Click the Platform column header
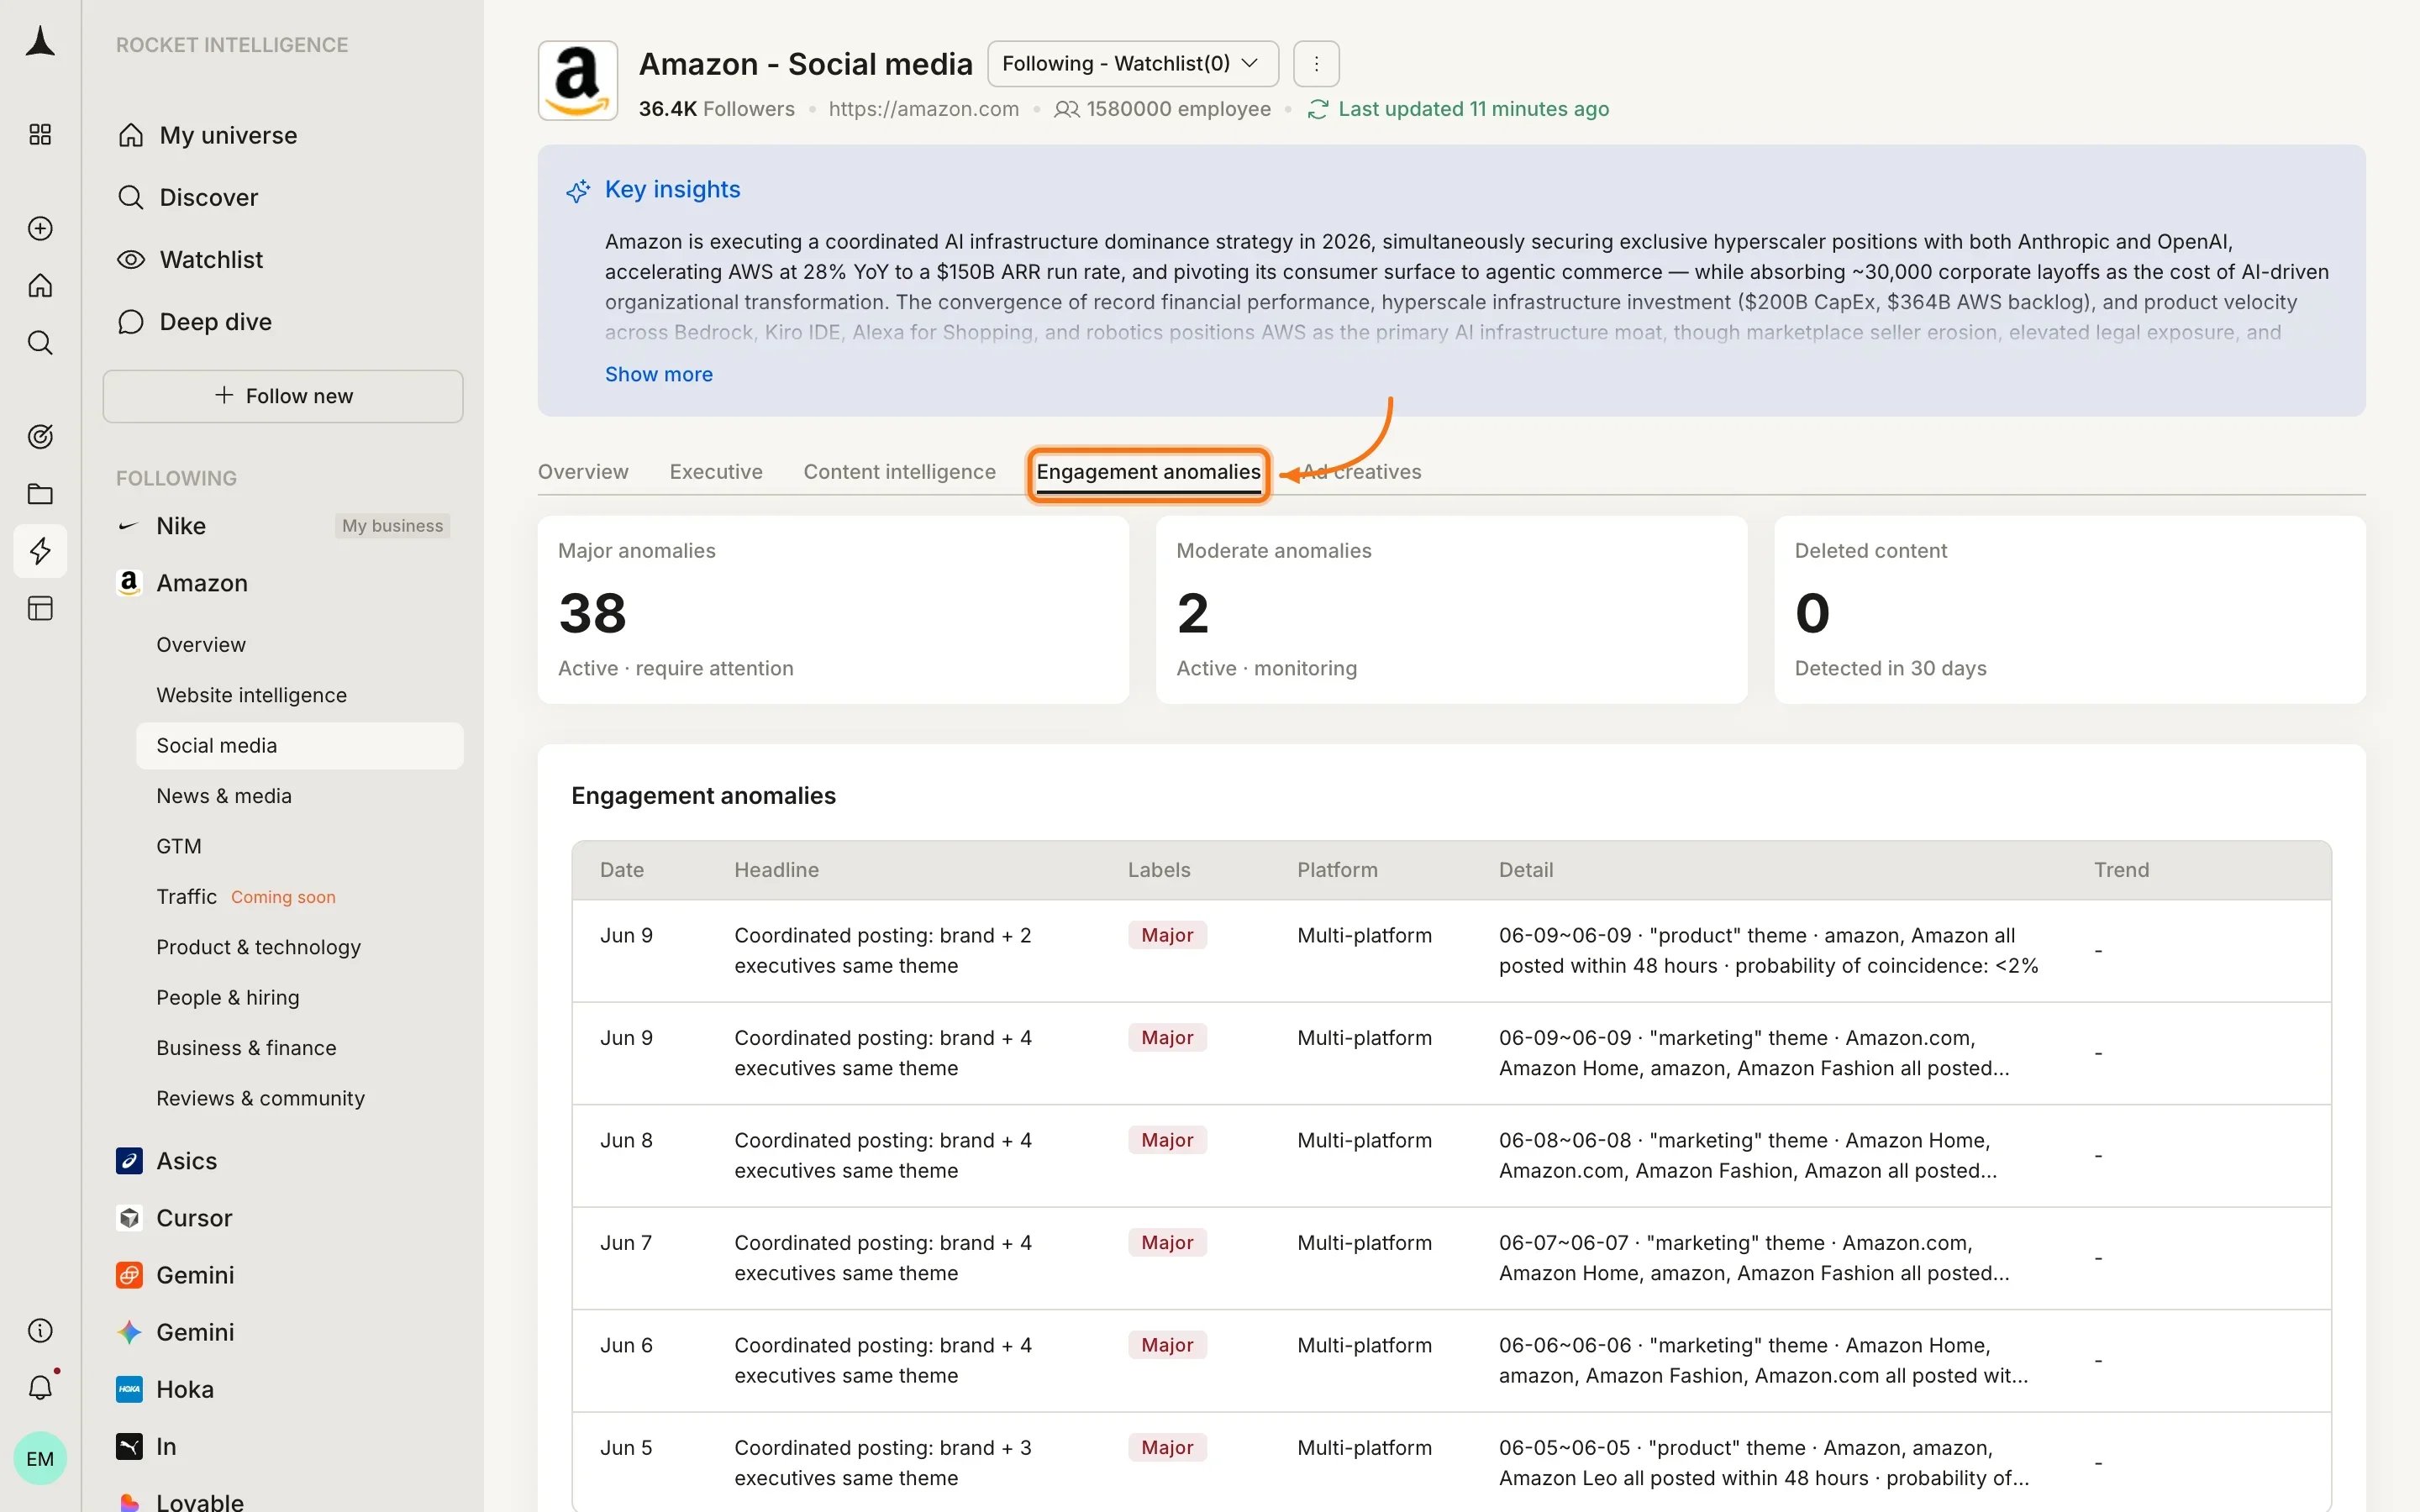 click(1337, 870)
